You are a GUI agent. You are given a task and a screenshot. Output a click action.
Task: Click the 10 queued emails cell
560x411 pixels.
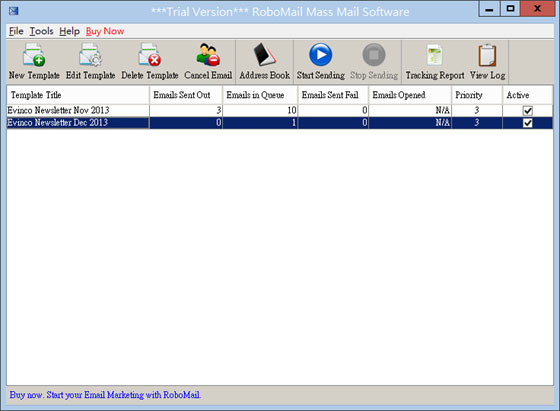coord(260,110)
